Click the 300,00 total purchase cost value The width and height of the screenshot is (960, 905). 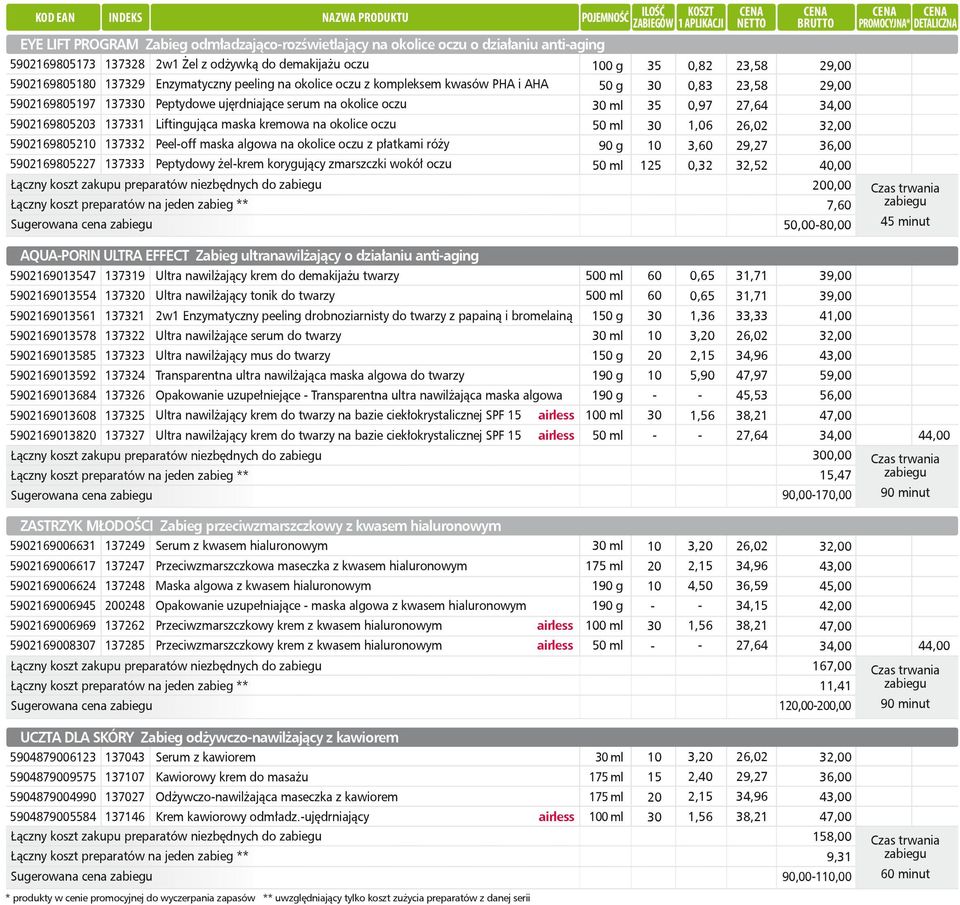coord(831,455)
